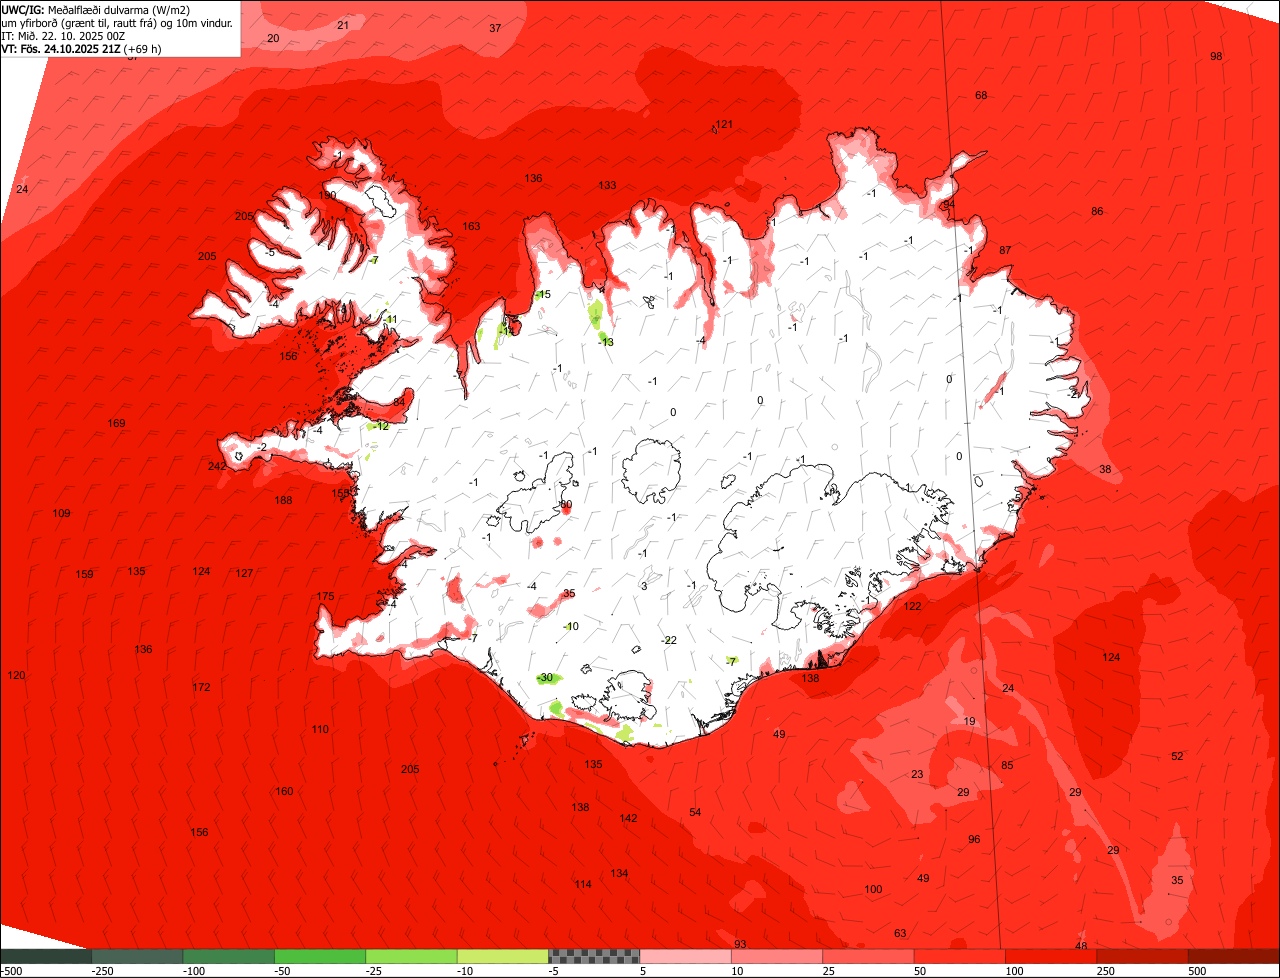This screenshot has width=1280, height=978.
Task: Click the valid time 'VT: Fös. 24.10.2025 21Z (+69 h)'
Action: pyautogui.click(x=82, y=48)
